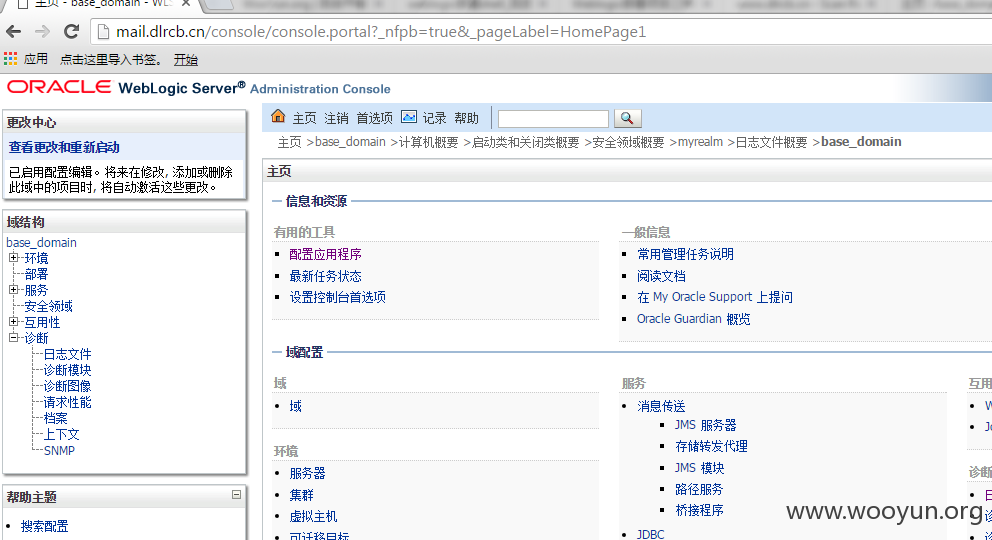This screenshot has height=540, width=992.
Task: Select 安全领域 in domain tree
Action: pos(48,306)
